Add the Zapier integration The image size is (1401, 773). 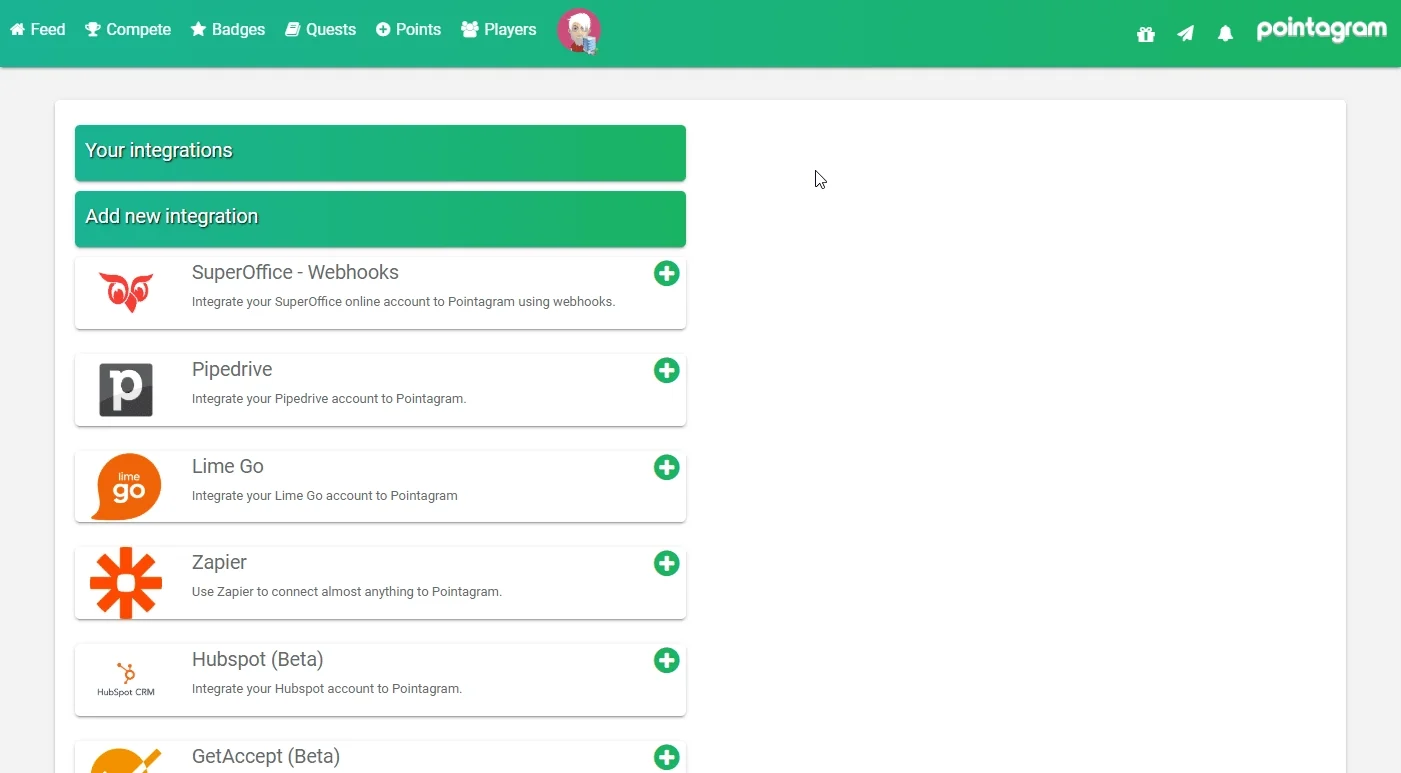pos(666,564)
